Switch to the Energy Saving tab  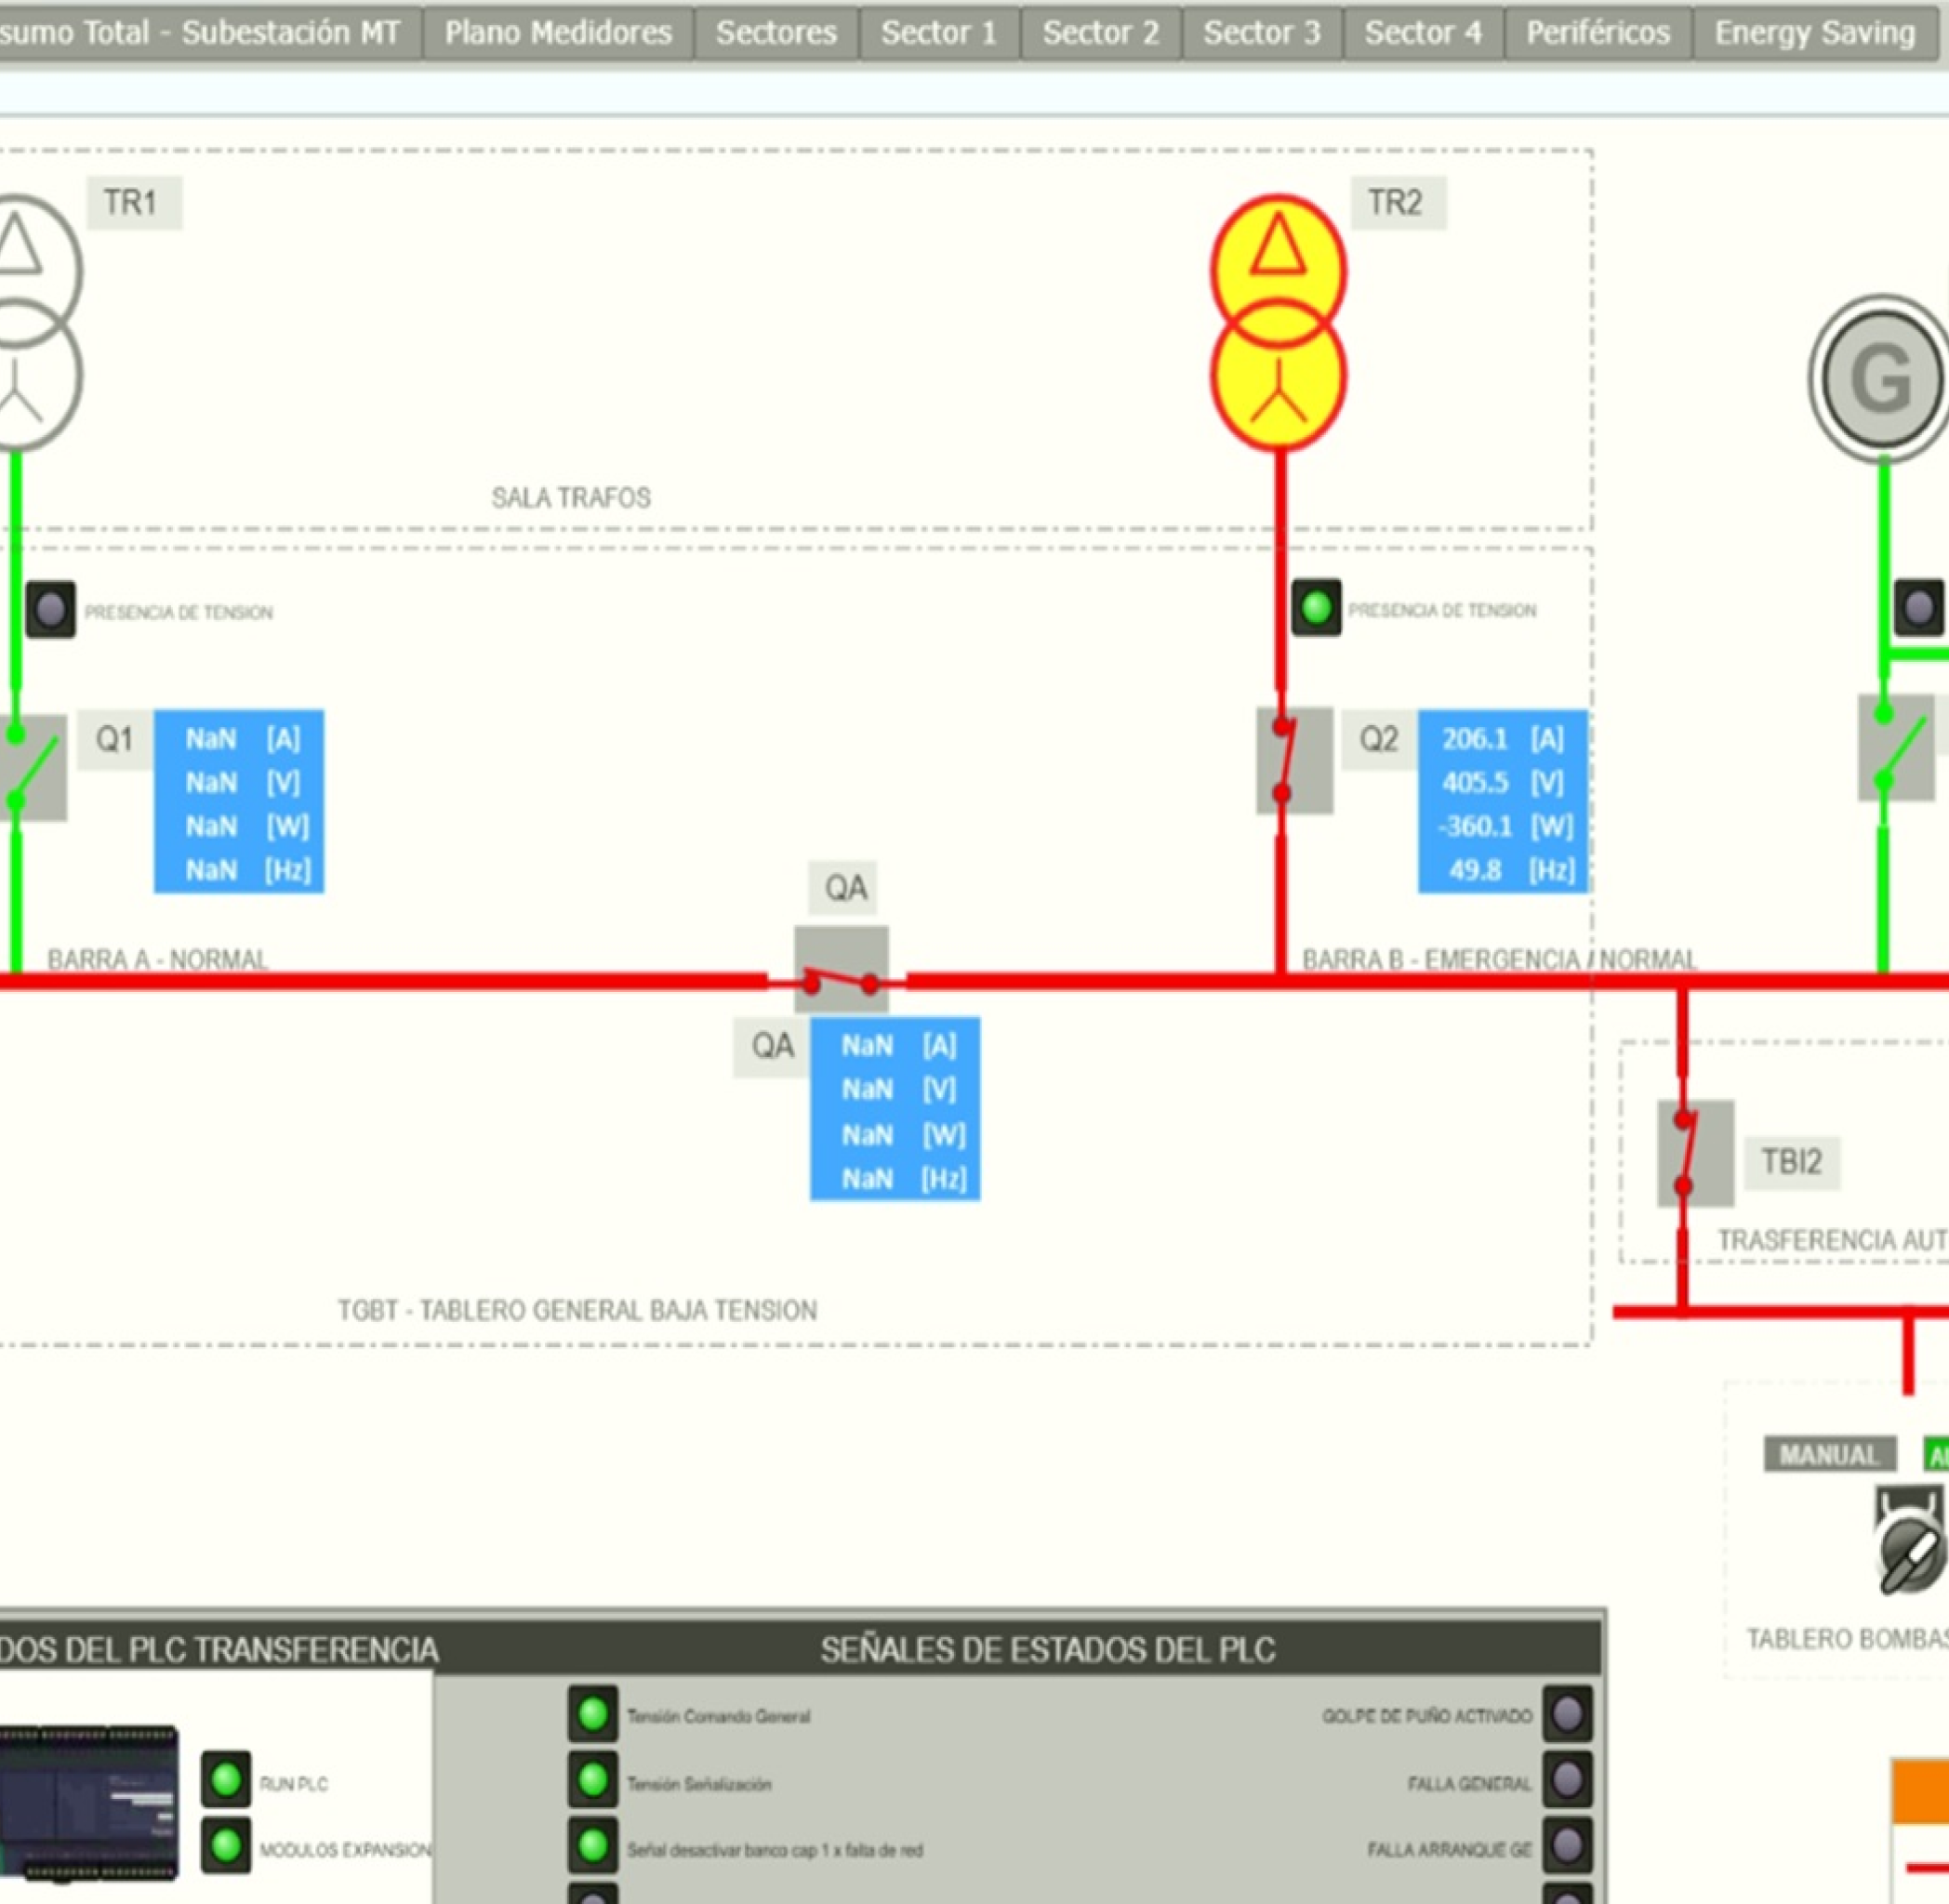pos(1814,33)
